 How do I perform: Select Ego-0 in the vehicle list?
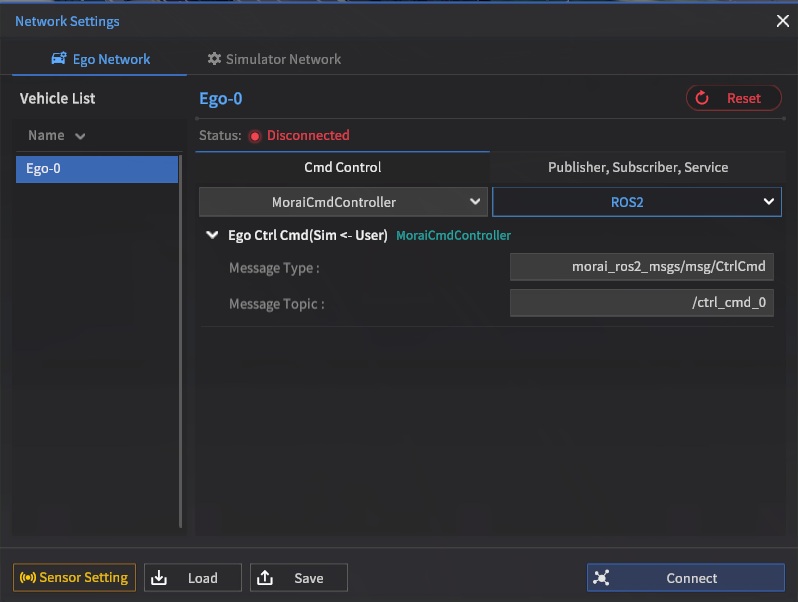coord(95,169)
